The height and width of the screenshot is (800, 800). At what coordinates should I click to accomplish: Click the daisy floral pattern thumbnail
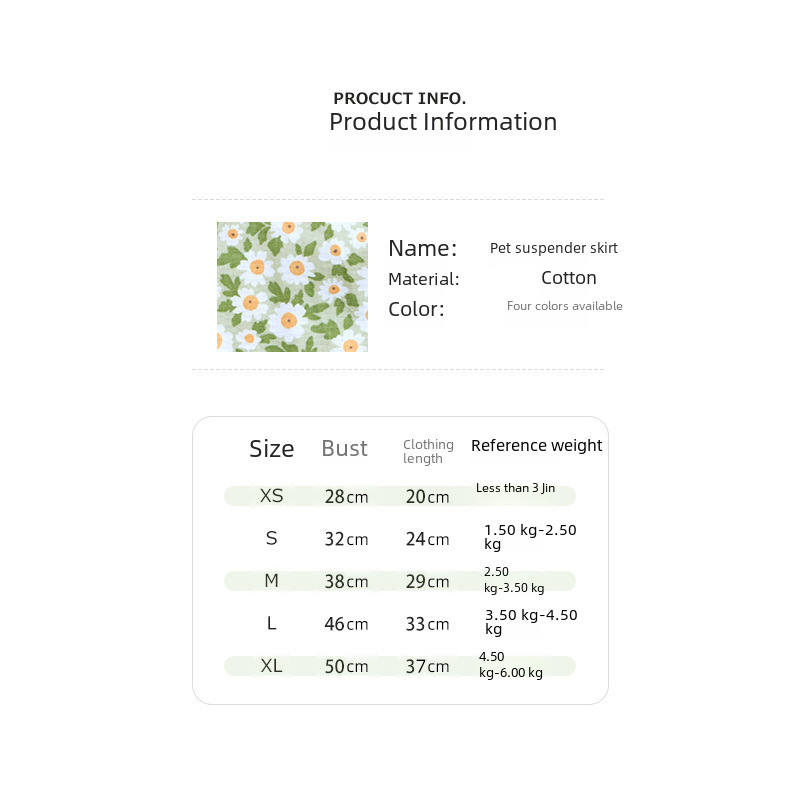click(x=292, y=286)
